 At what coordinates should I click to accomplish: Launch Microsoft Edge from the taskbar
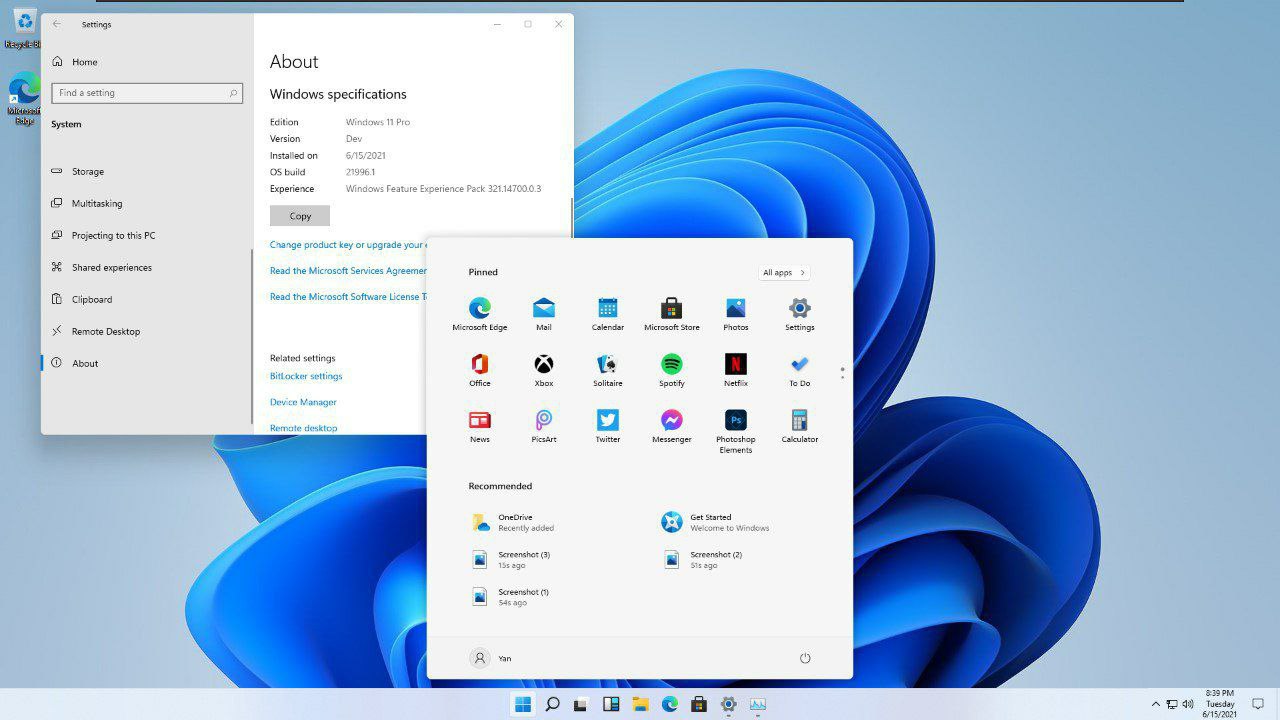[670, 704]
